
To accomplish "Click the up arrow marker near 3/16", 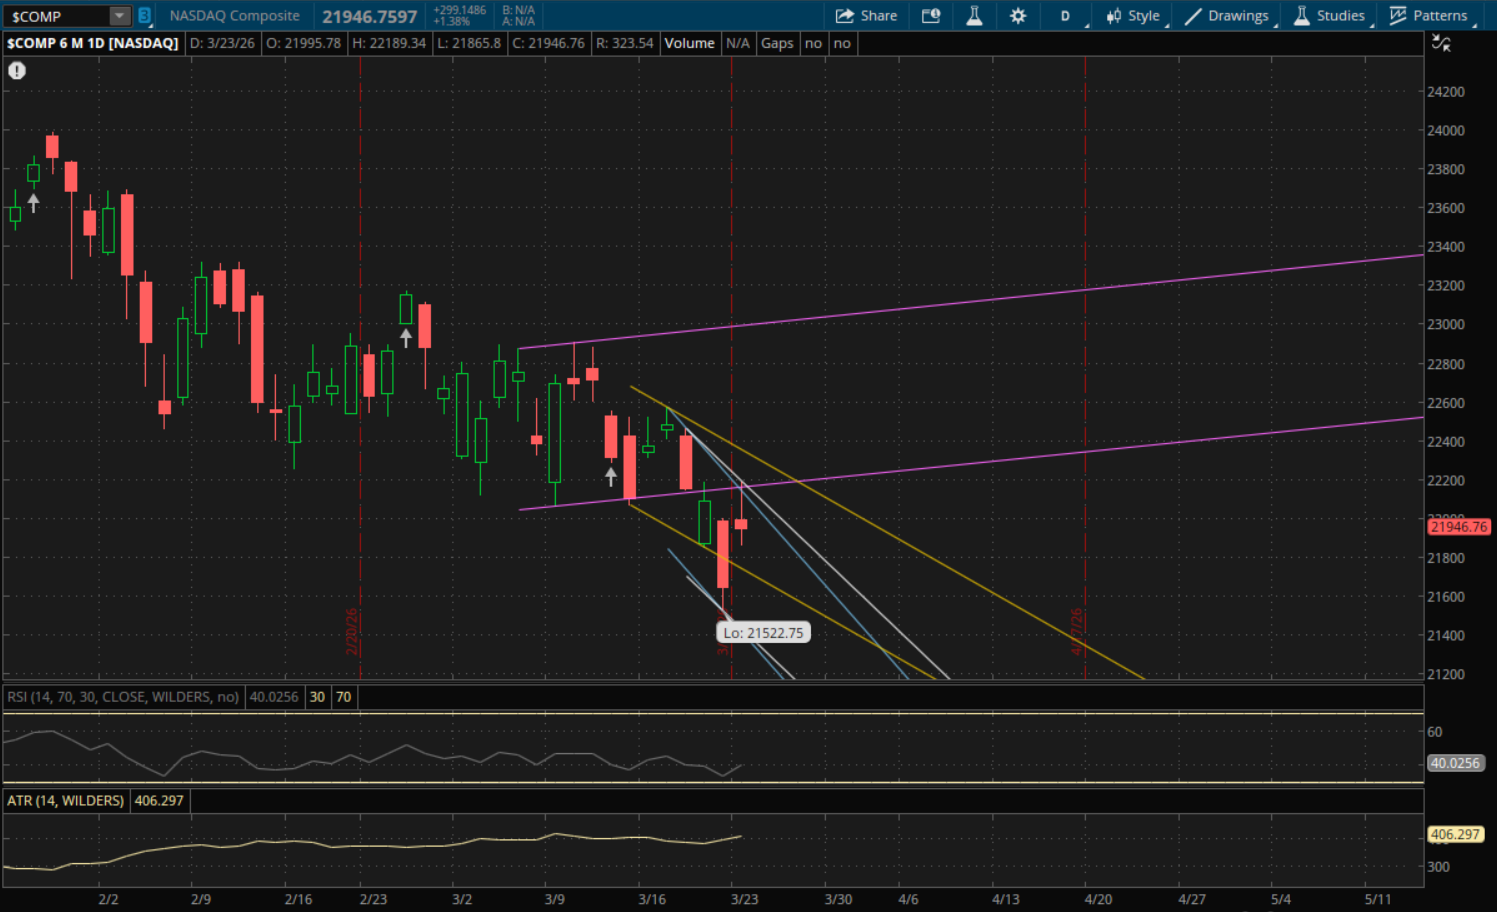I will tap(611, 477).
